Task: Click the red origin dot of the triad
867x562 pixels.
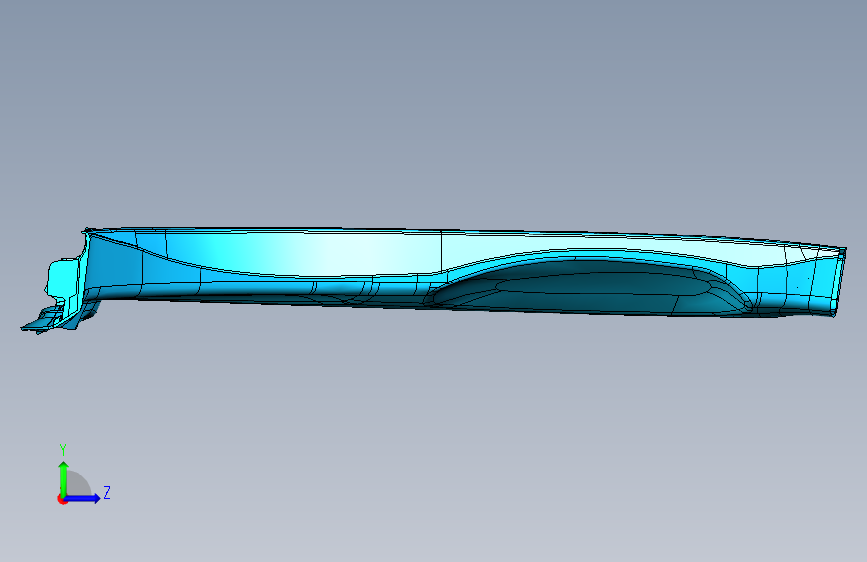Action: [x=62, y=499]
